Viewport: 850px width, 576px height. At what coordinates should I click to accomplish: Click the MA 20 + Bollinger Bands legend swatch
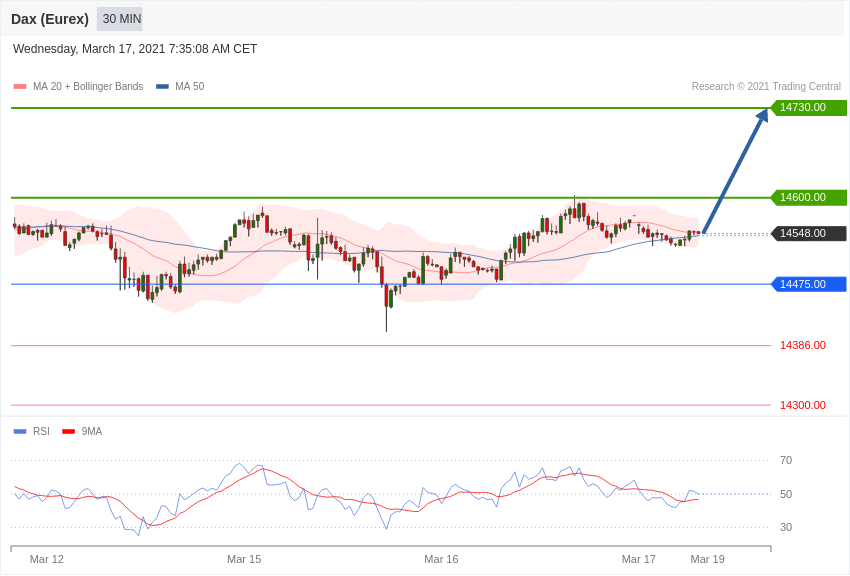click(x=20, y=87)
